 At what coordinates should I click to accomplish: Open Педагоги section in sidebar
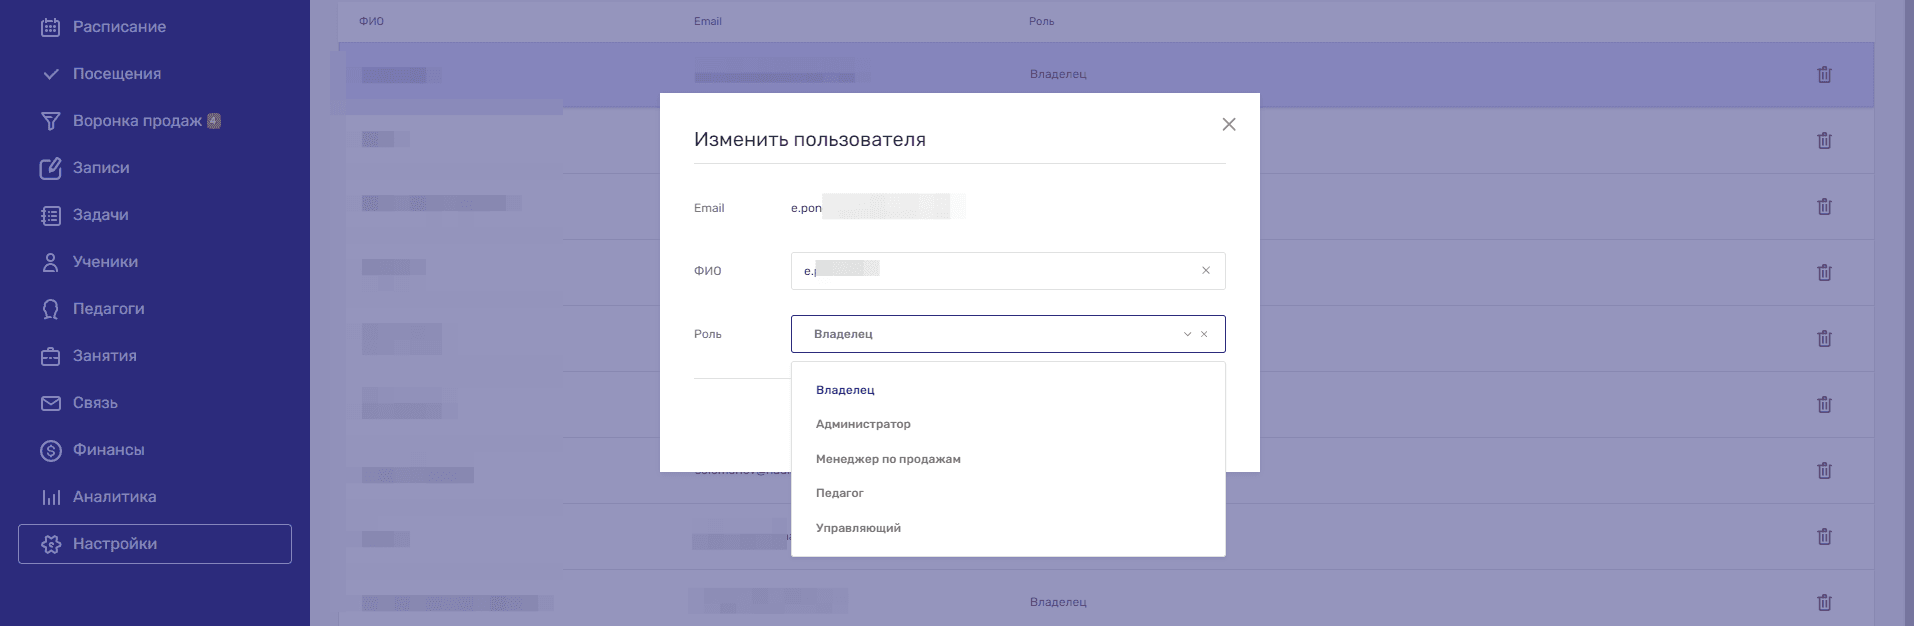pyautogui.click(x=108, y=309)
